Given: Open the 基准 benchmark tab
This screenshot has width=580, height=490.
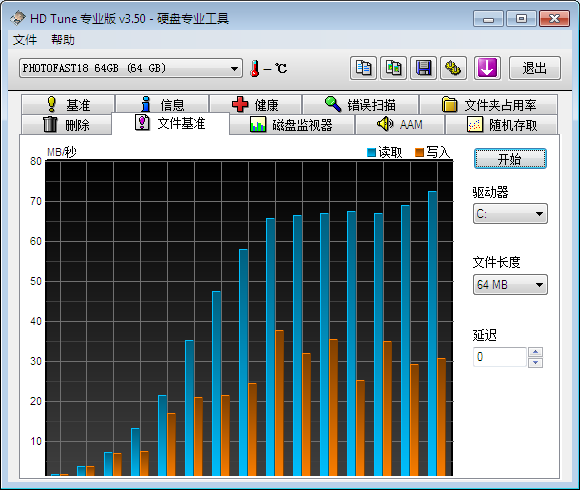Looking at the screenshot, I should coord(68,105).
